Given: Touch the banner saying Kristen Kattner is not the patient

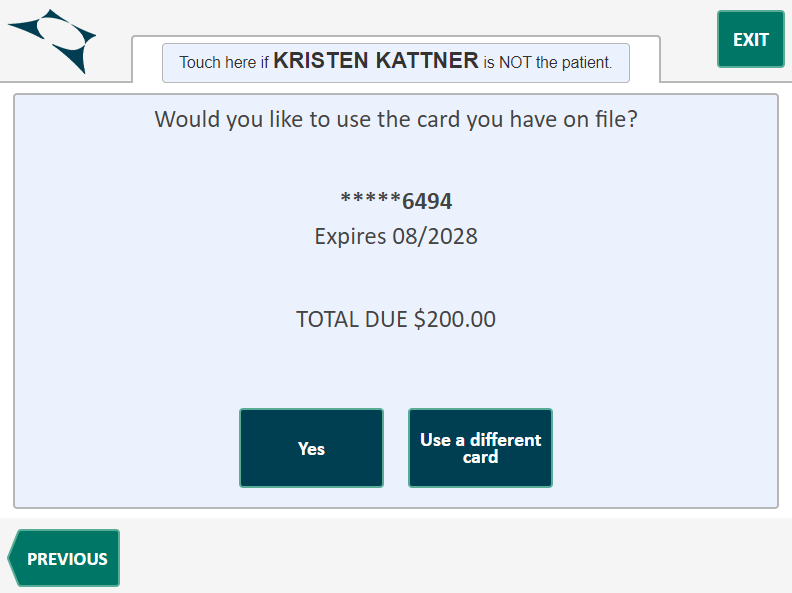Looking at the screenshot, I should tap(396, 62).
